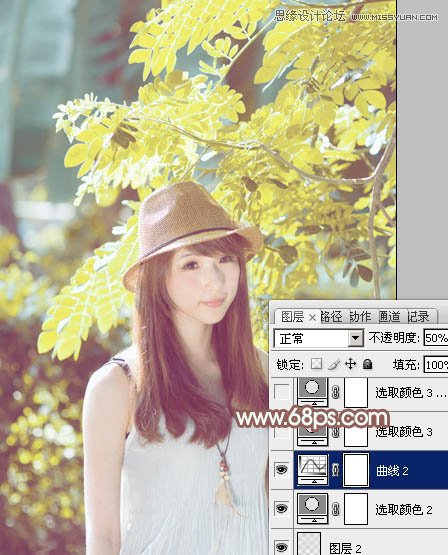448x555 pixels.
Task: Select the 选取颜色 2 layer mask
Action: click(356, 509)
